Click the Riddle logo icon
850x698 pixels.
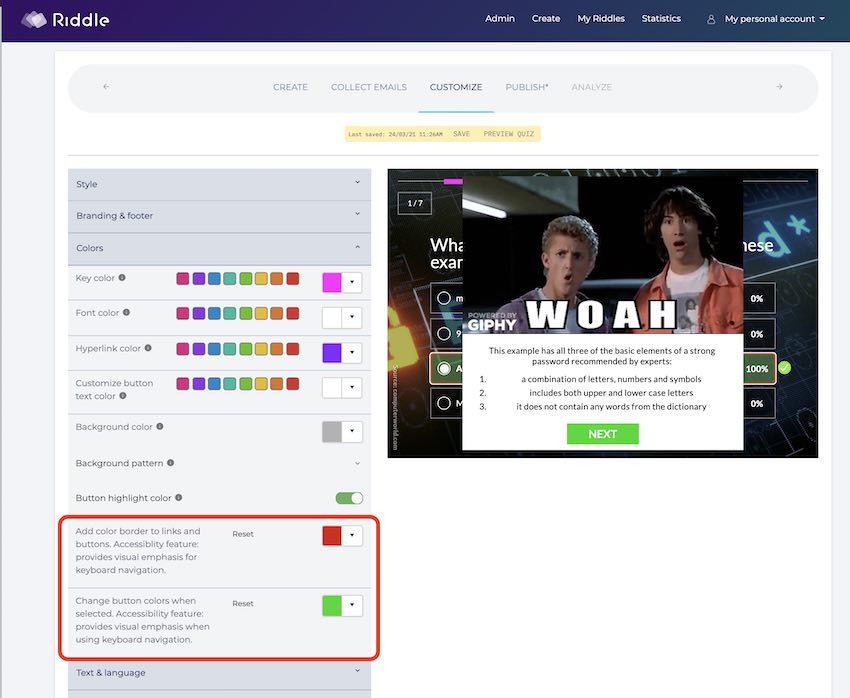[x=34, y=20]
